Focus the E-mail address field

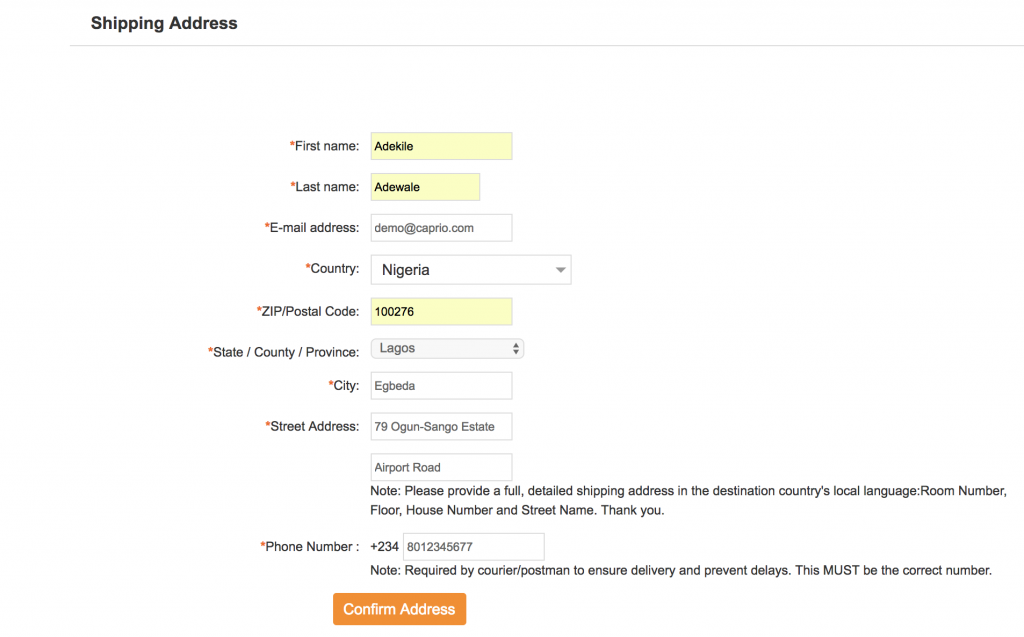(x=441, y=228)
